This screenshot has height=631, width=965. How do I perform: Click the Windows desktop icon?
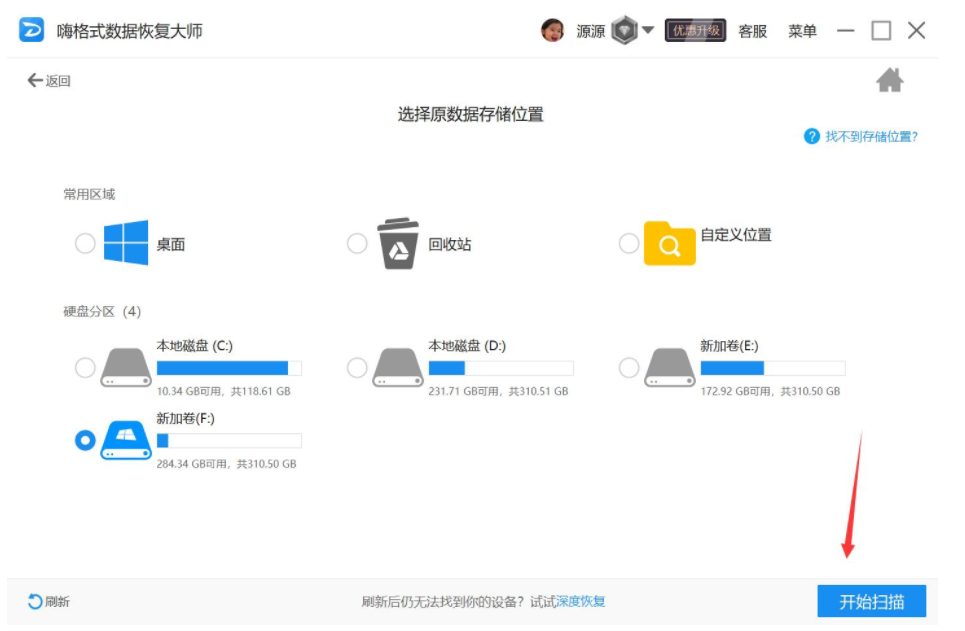[126, 243]
